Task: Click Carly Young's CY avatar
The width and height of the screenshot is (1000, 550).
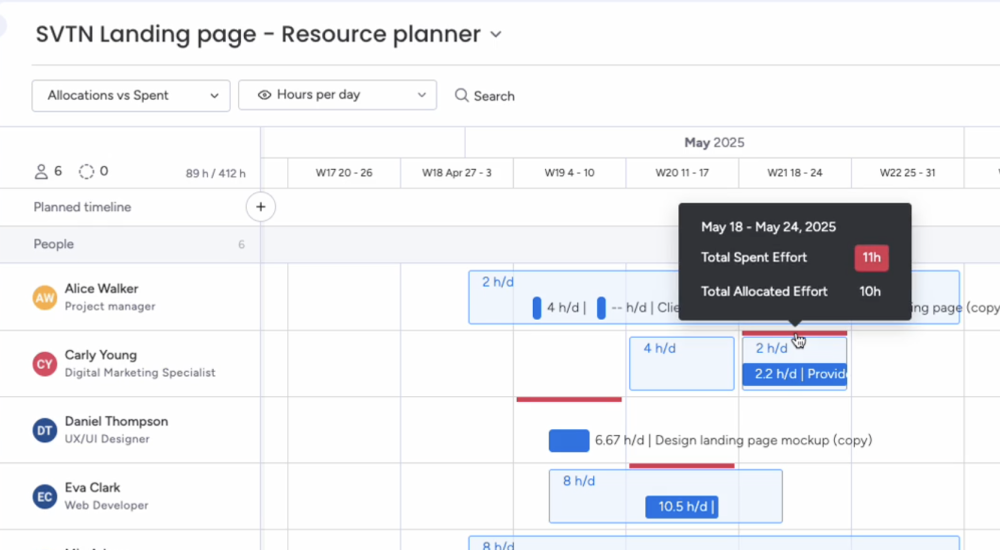Action: click(45, 363)
